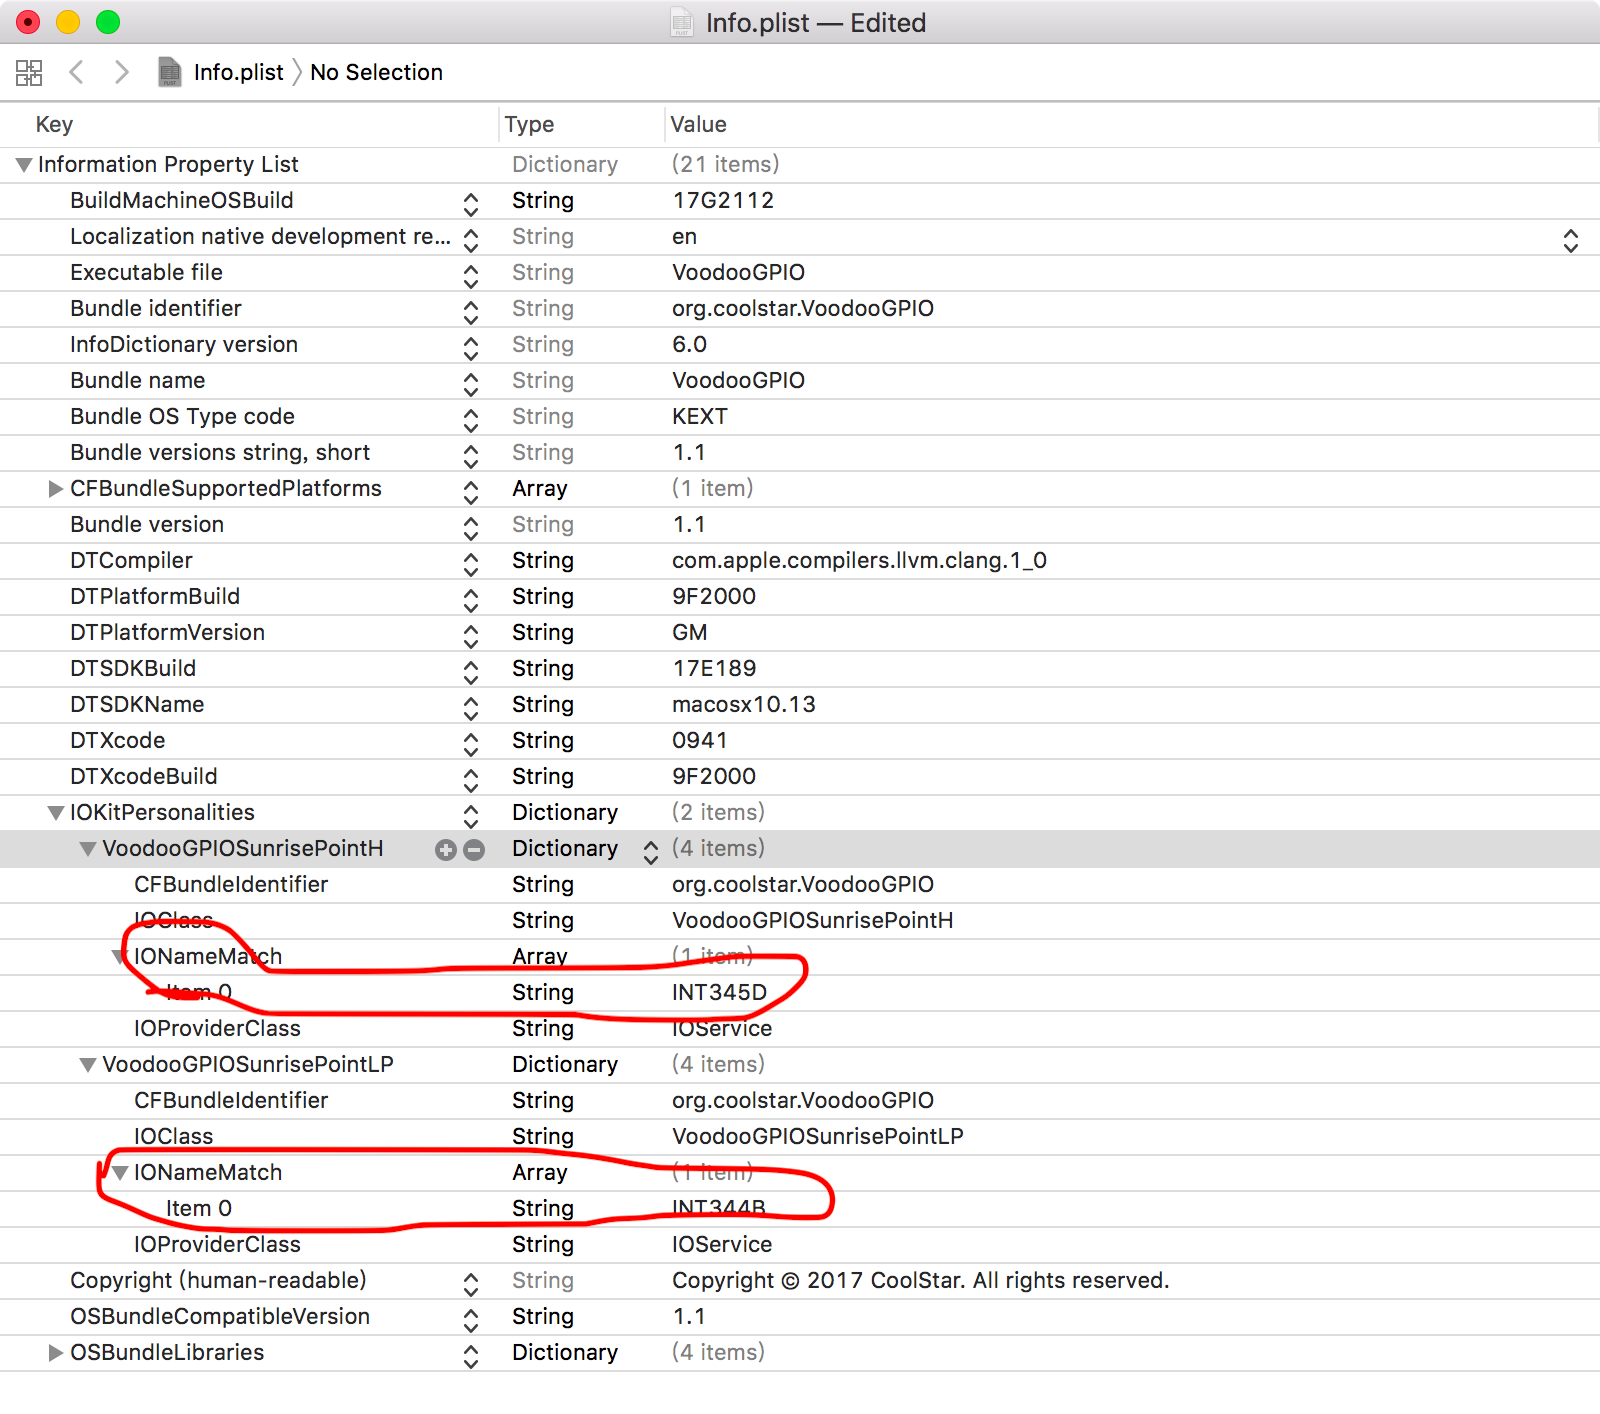Select DTCompiler value com.apple.compilers.llvm.clang.1_0
This screenshot has height=1414, width=1600.
859,560
